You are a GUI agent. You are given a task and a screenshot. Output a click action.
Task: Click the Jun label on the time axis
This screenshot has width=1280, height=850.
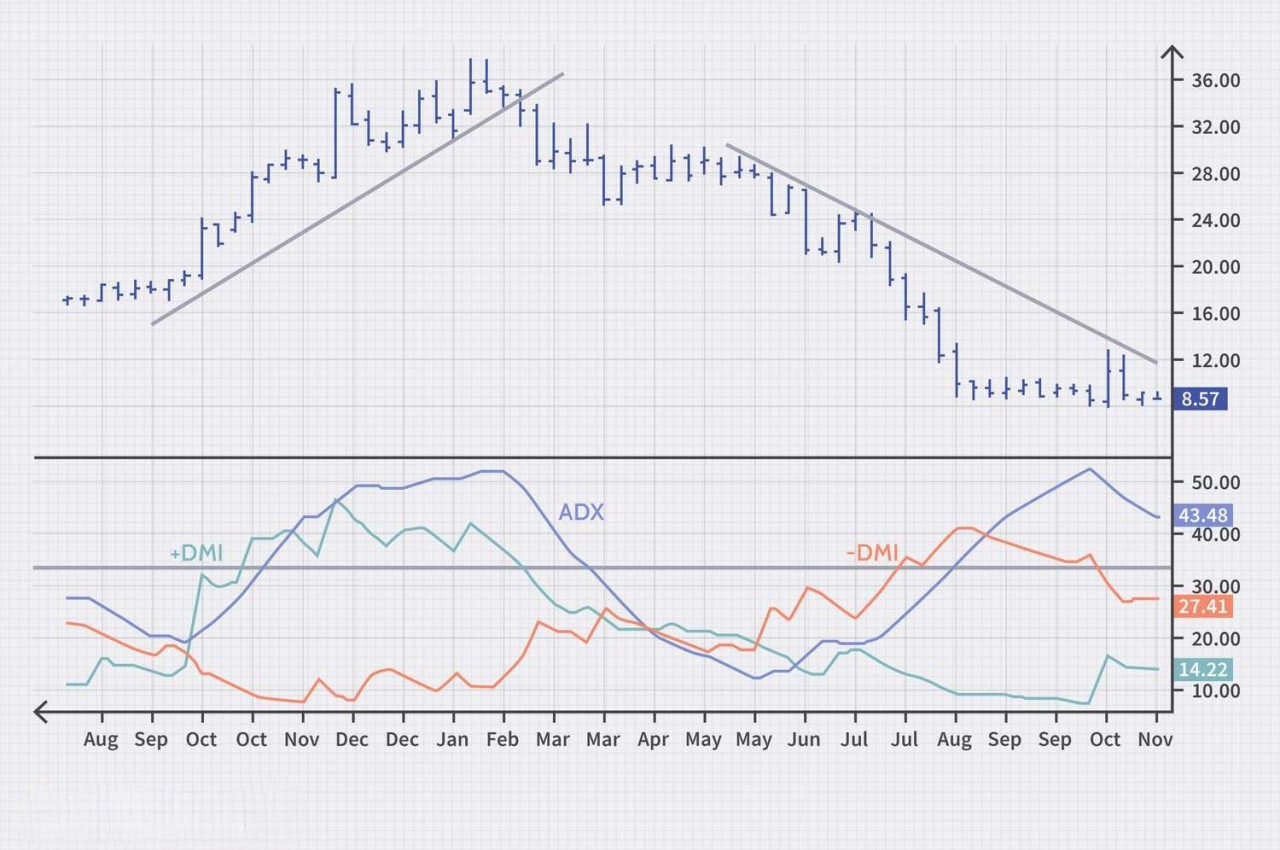(x=804, y=740)
